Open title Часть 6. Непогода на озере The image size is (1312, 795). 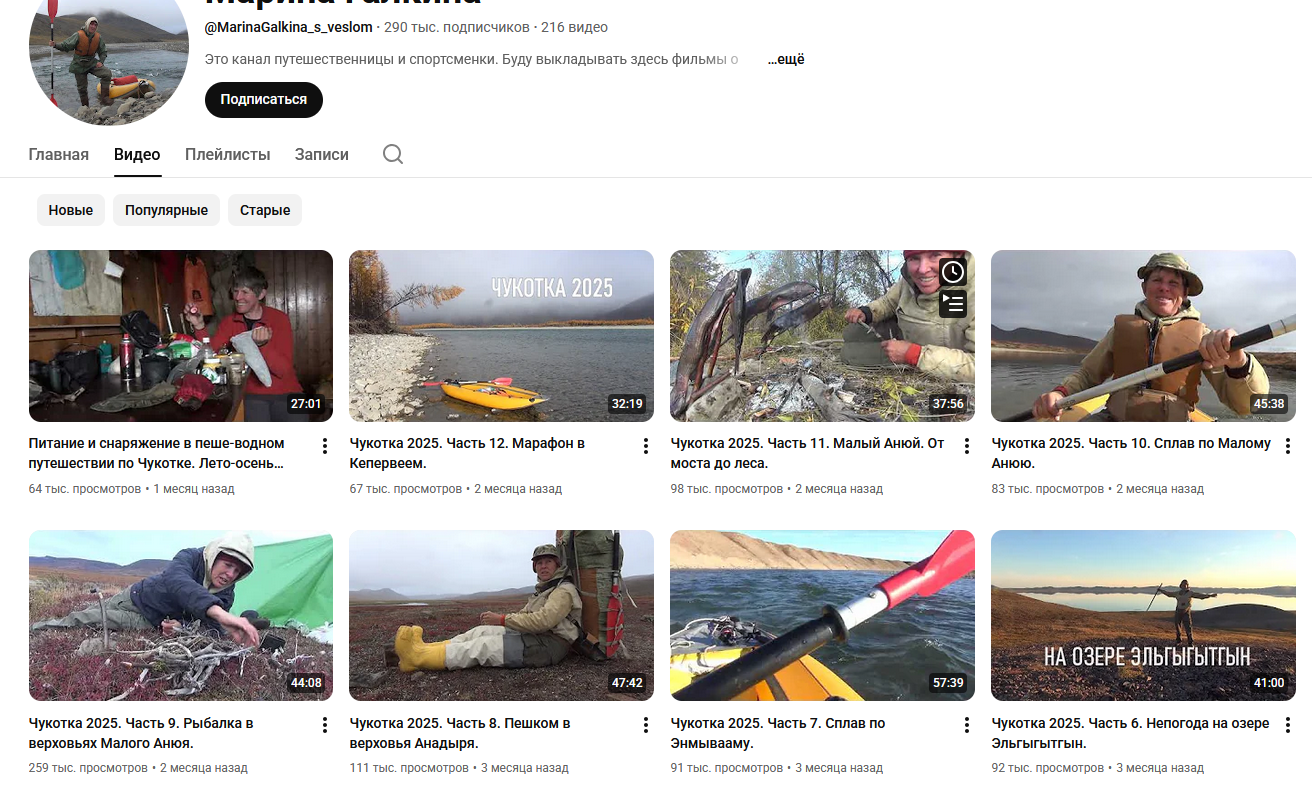point(1131,733)
